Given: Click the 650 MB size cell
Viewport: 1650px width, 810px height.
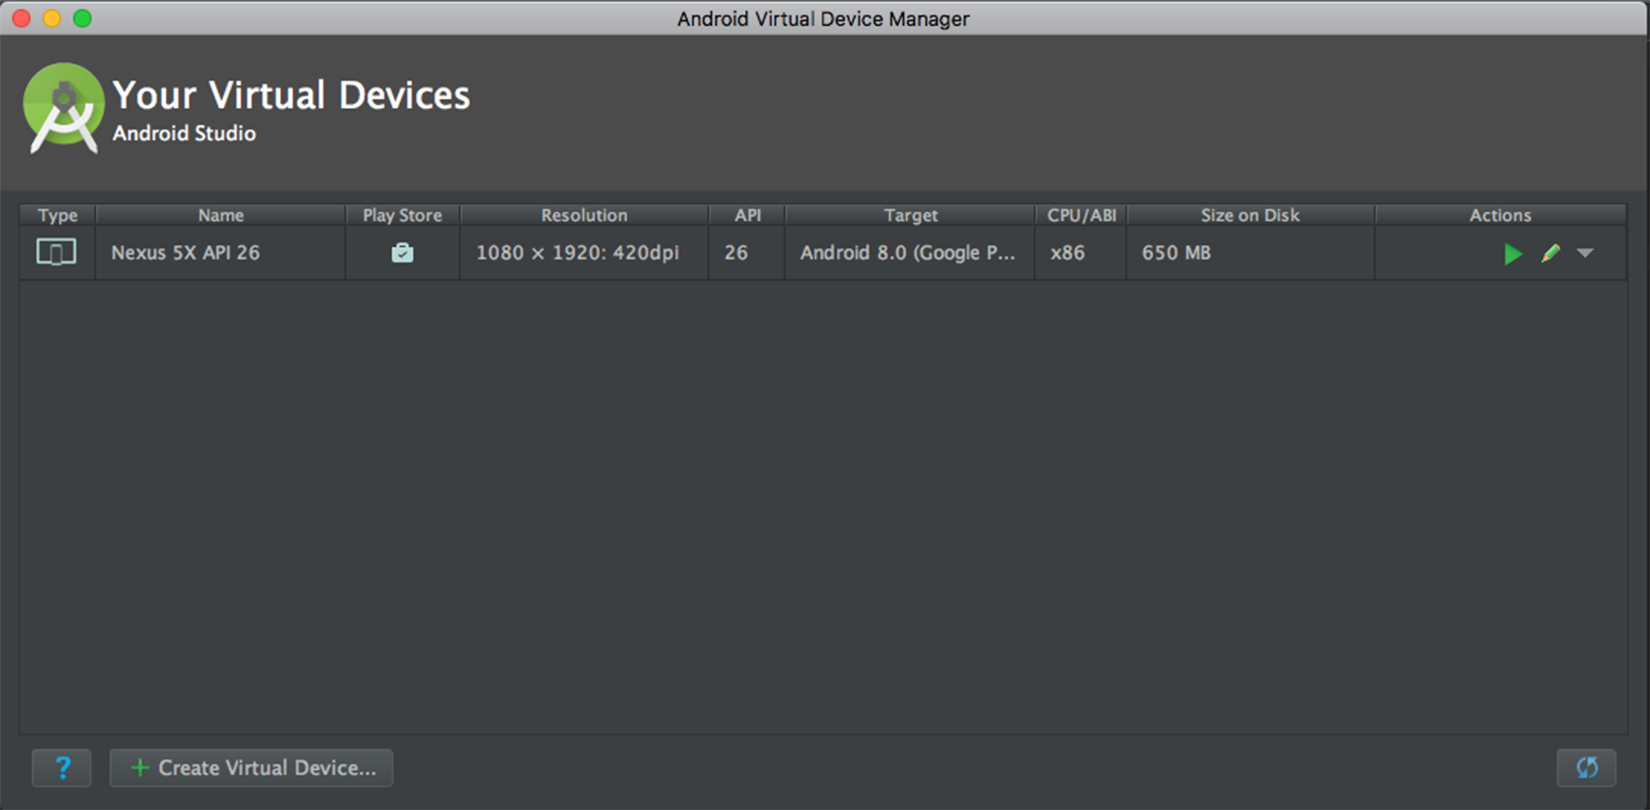Looking at the screenshot, I should tap(1250, 253).
